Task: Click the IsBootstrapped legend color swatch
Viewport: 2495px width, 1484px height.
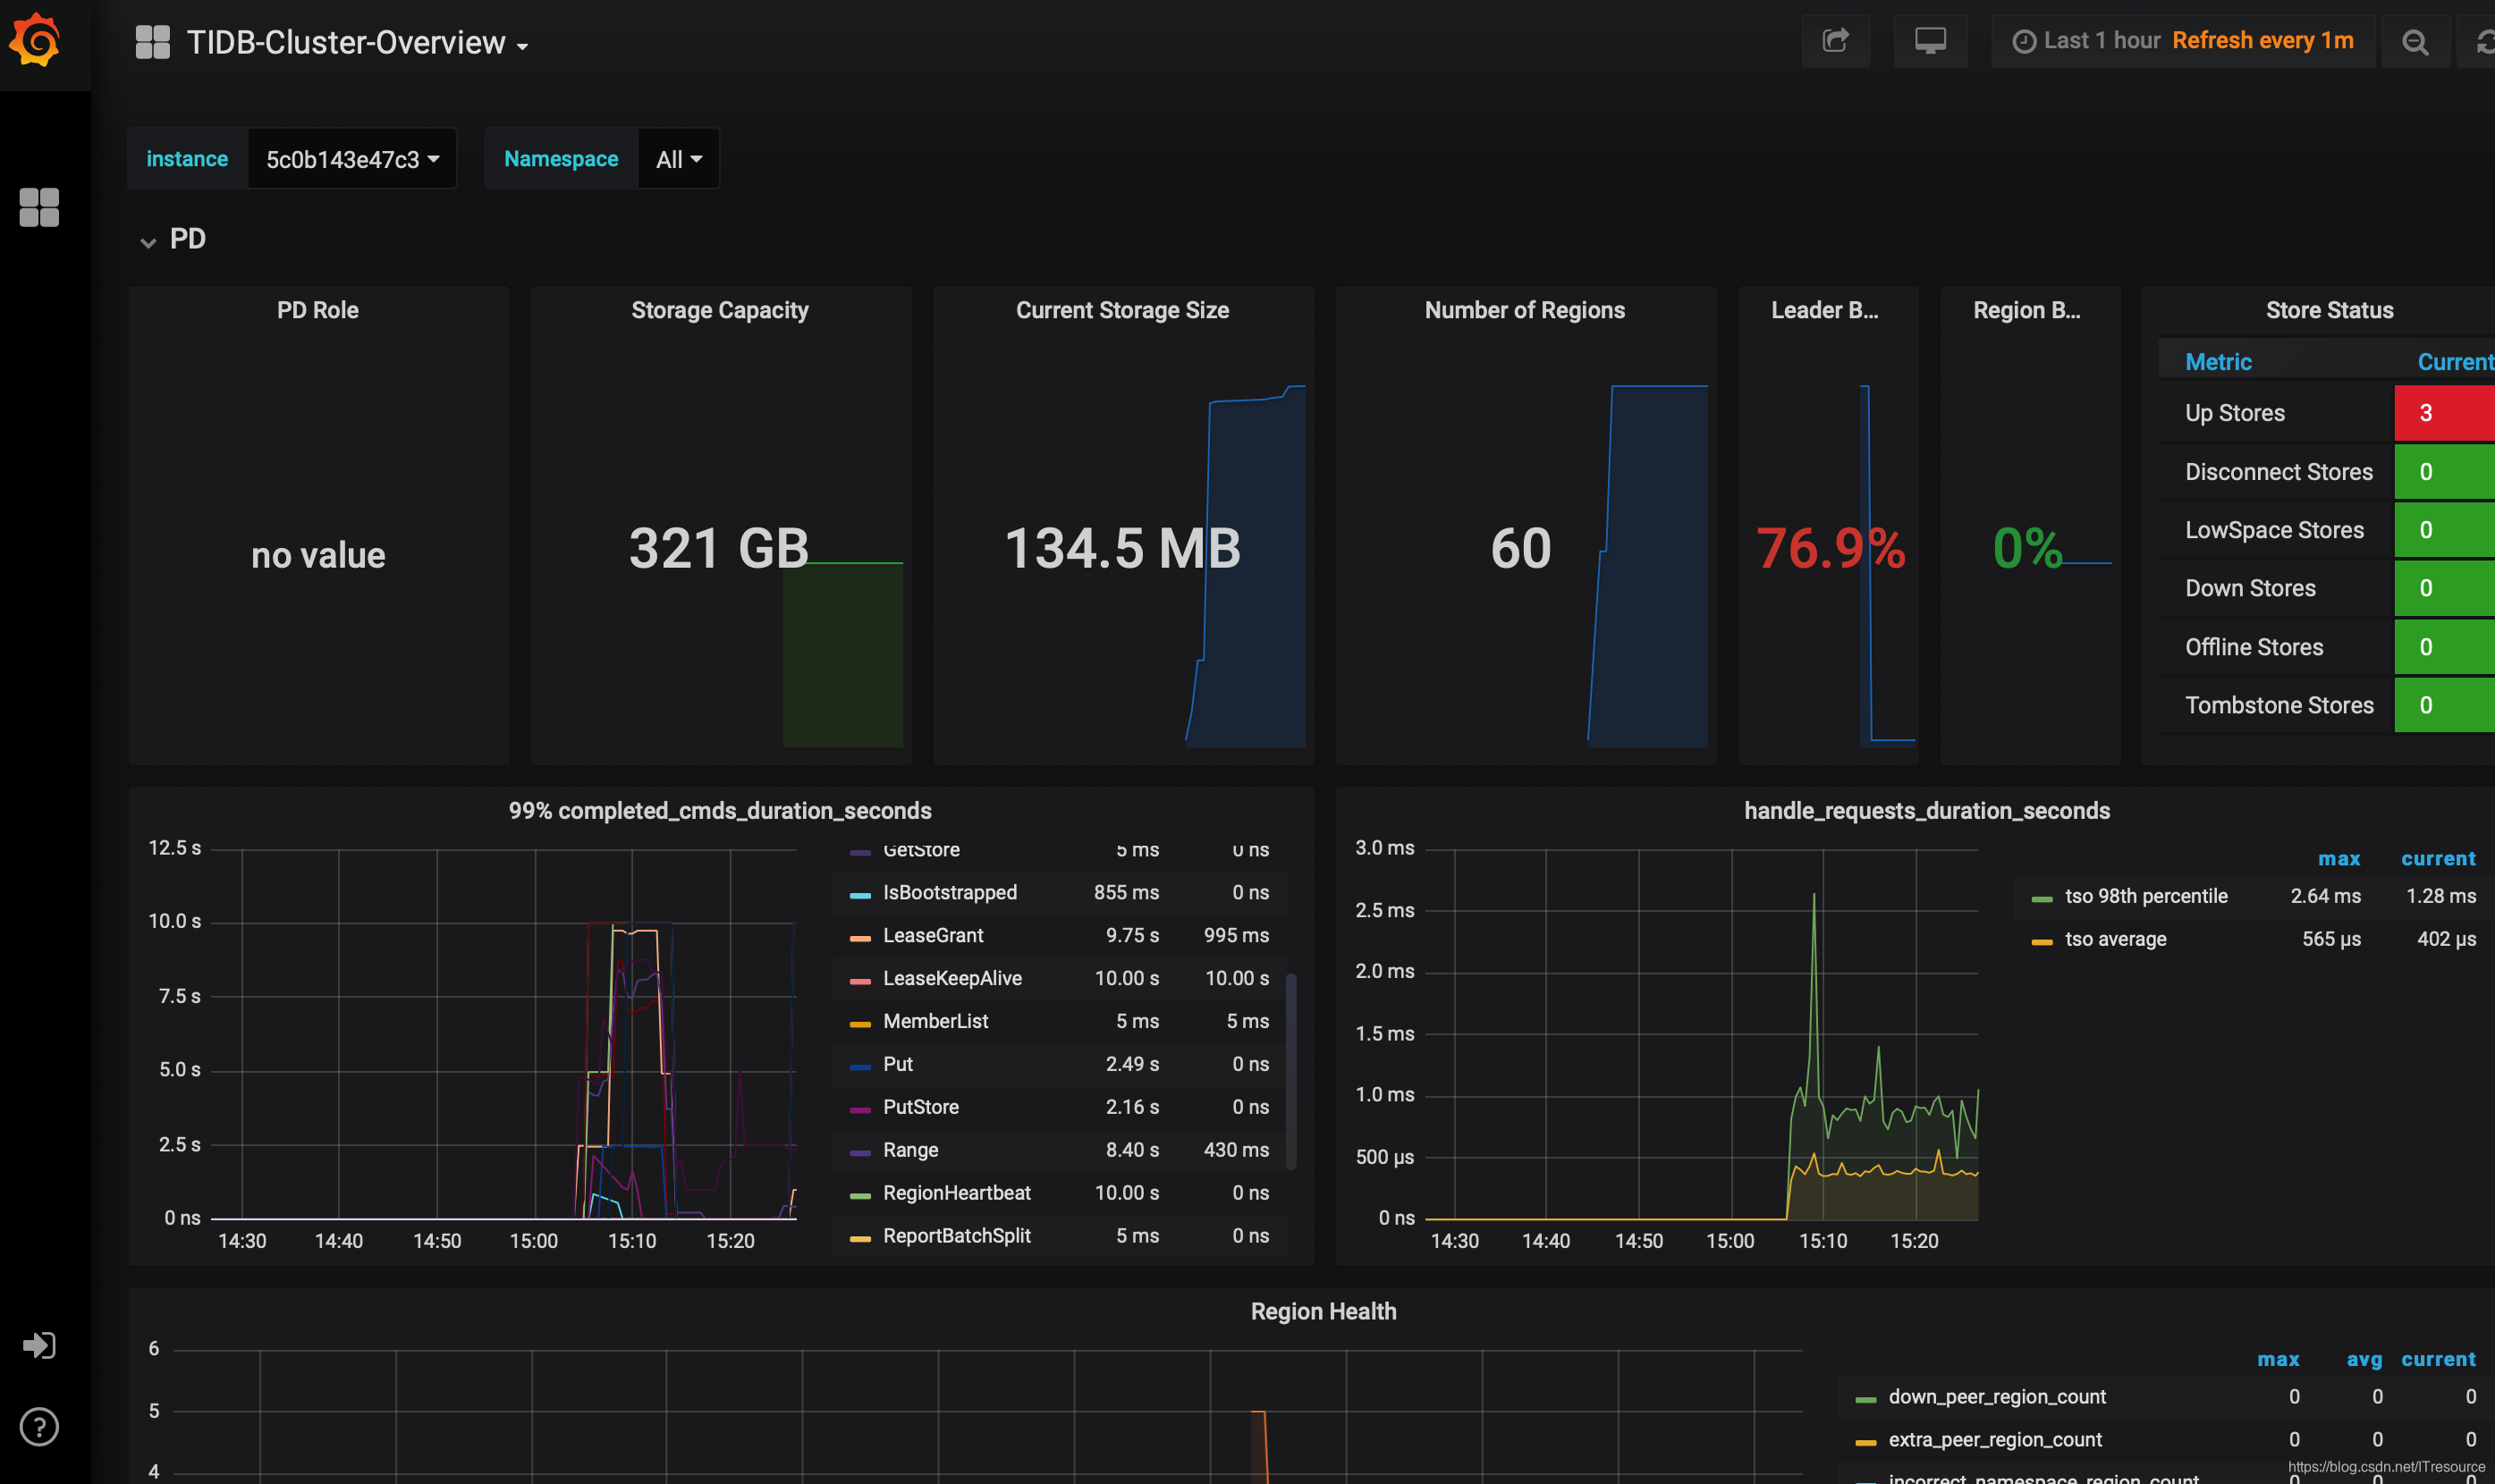Action: [x=859, y=894]
